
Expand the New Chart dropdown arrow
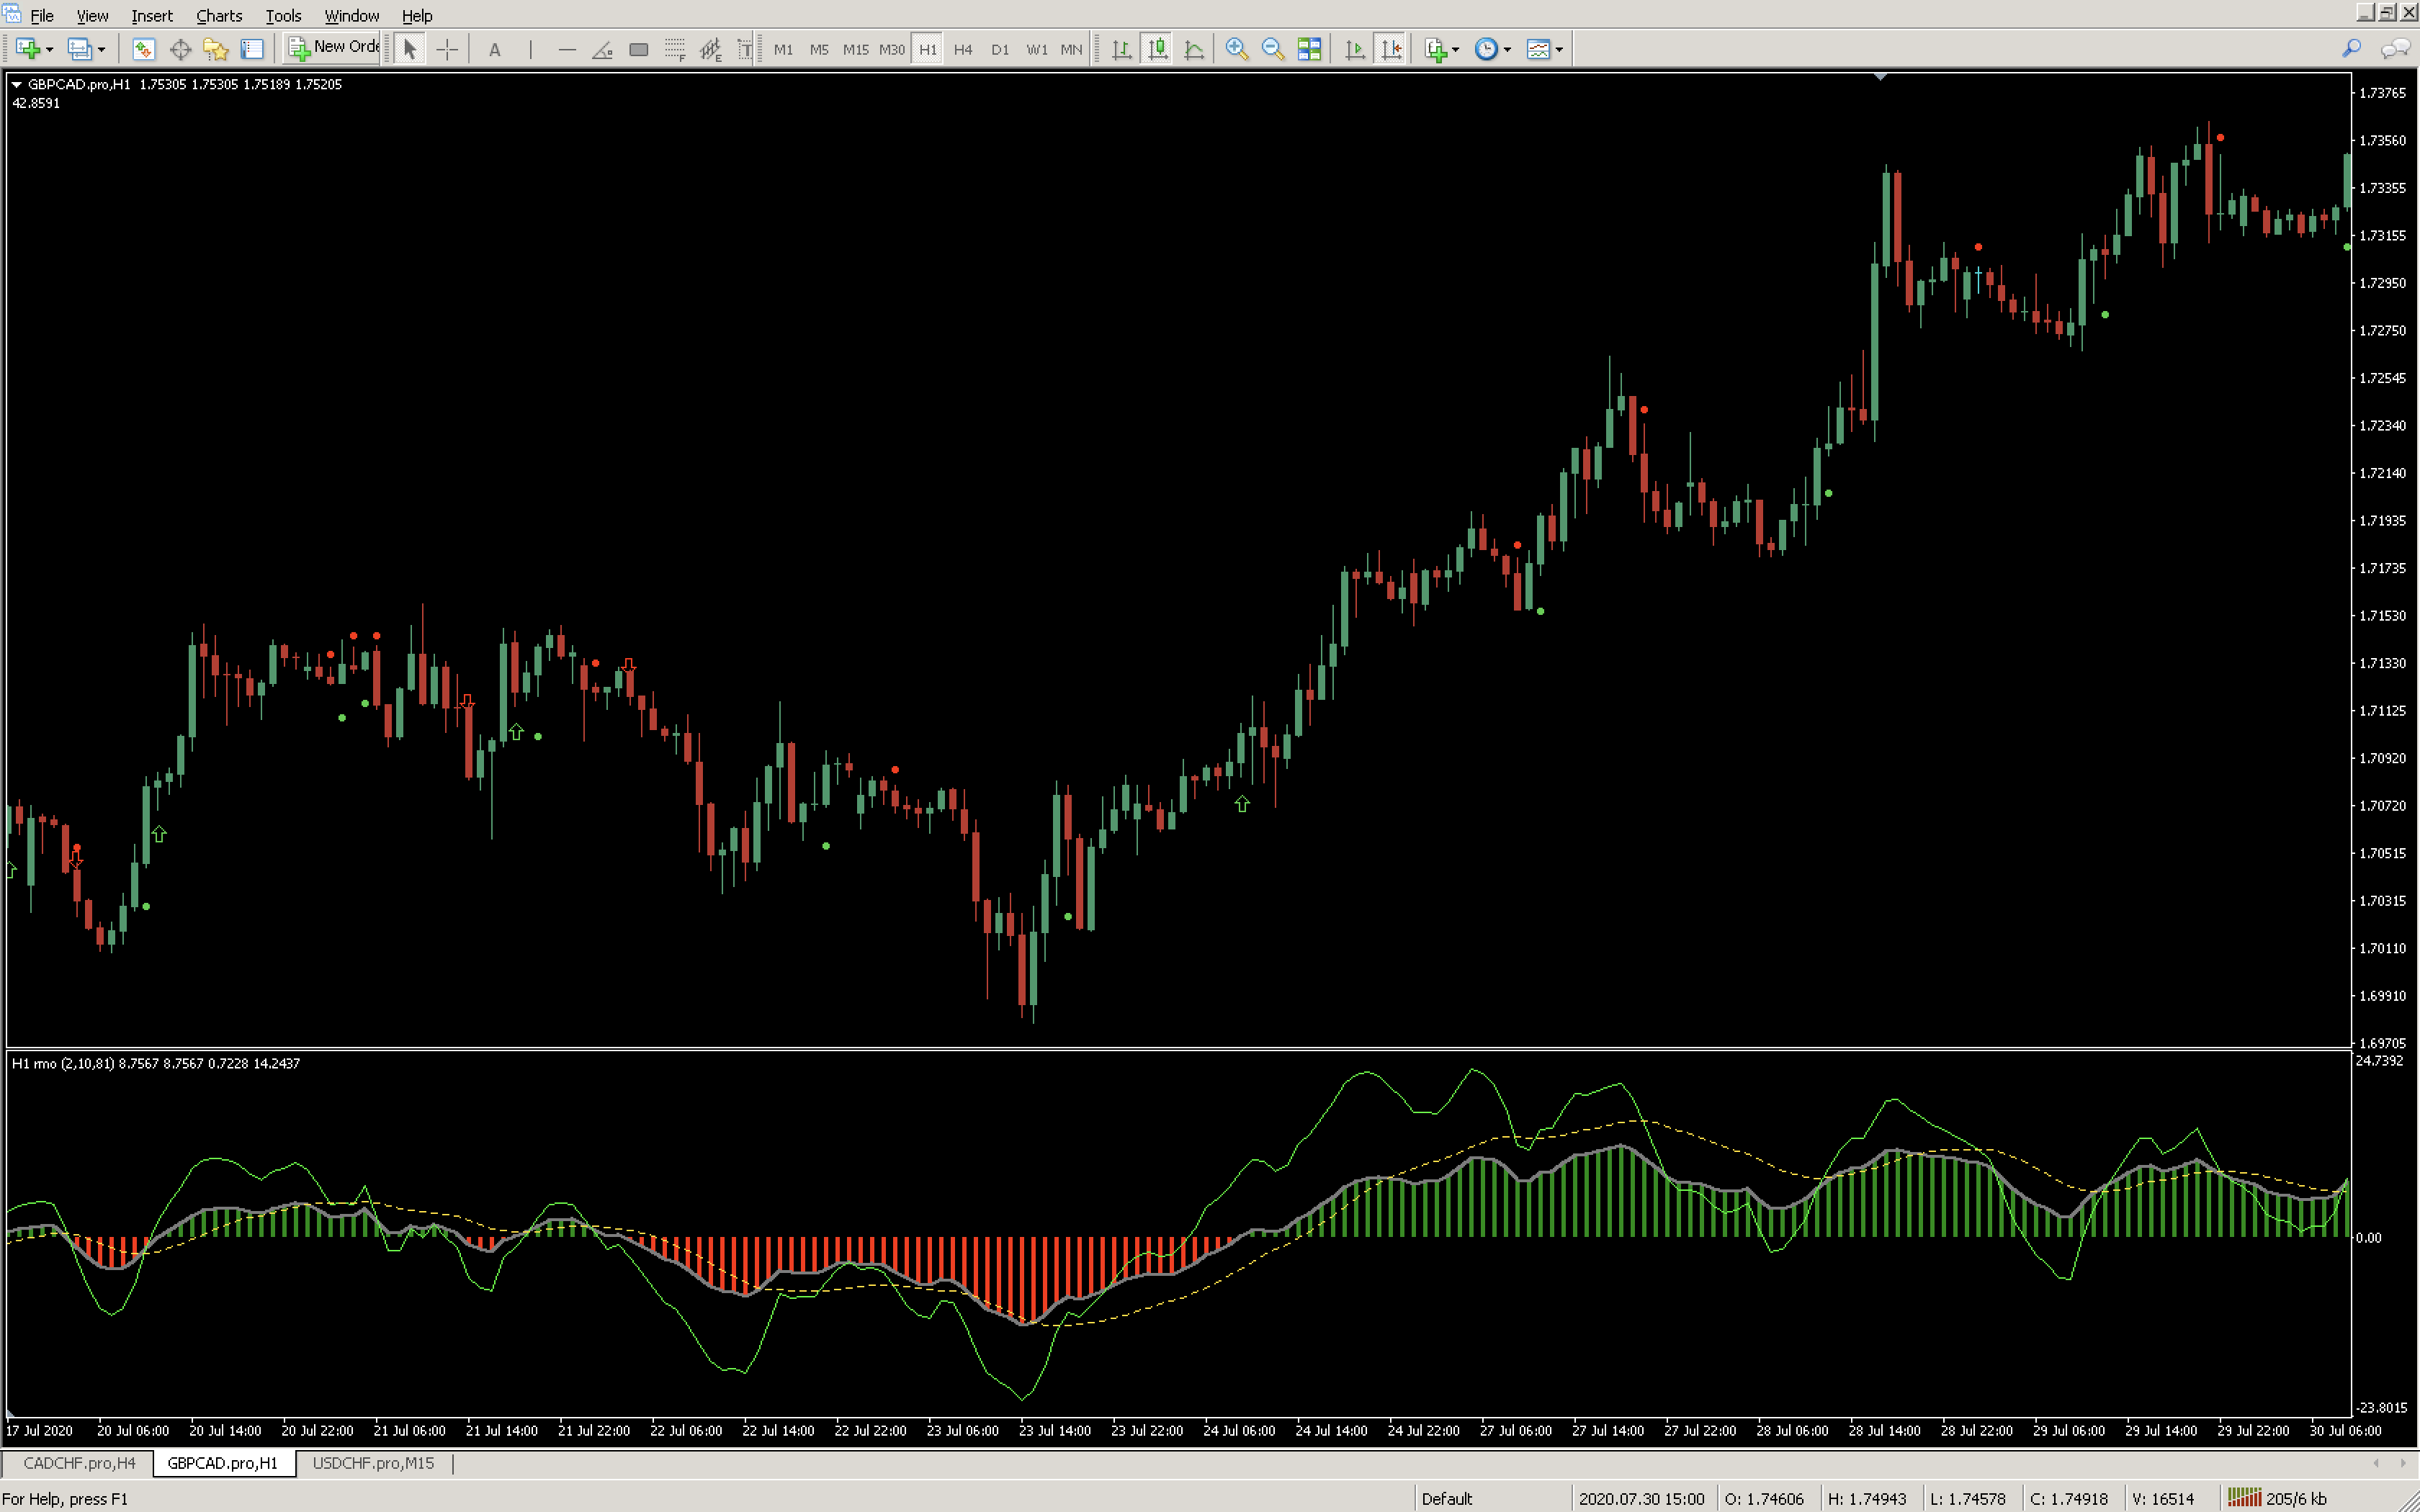click(49, 49)
